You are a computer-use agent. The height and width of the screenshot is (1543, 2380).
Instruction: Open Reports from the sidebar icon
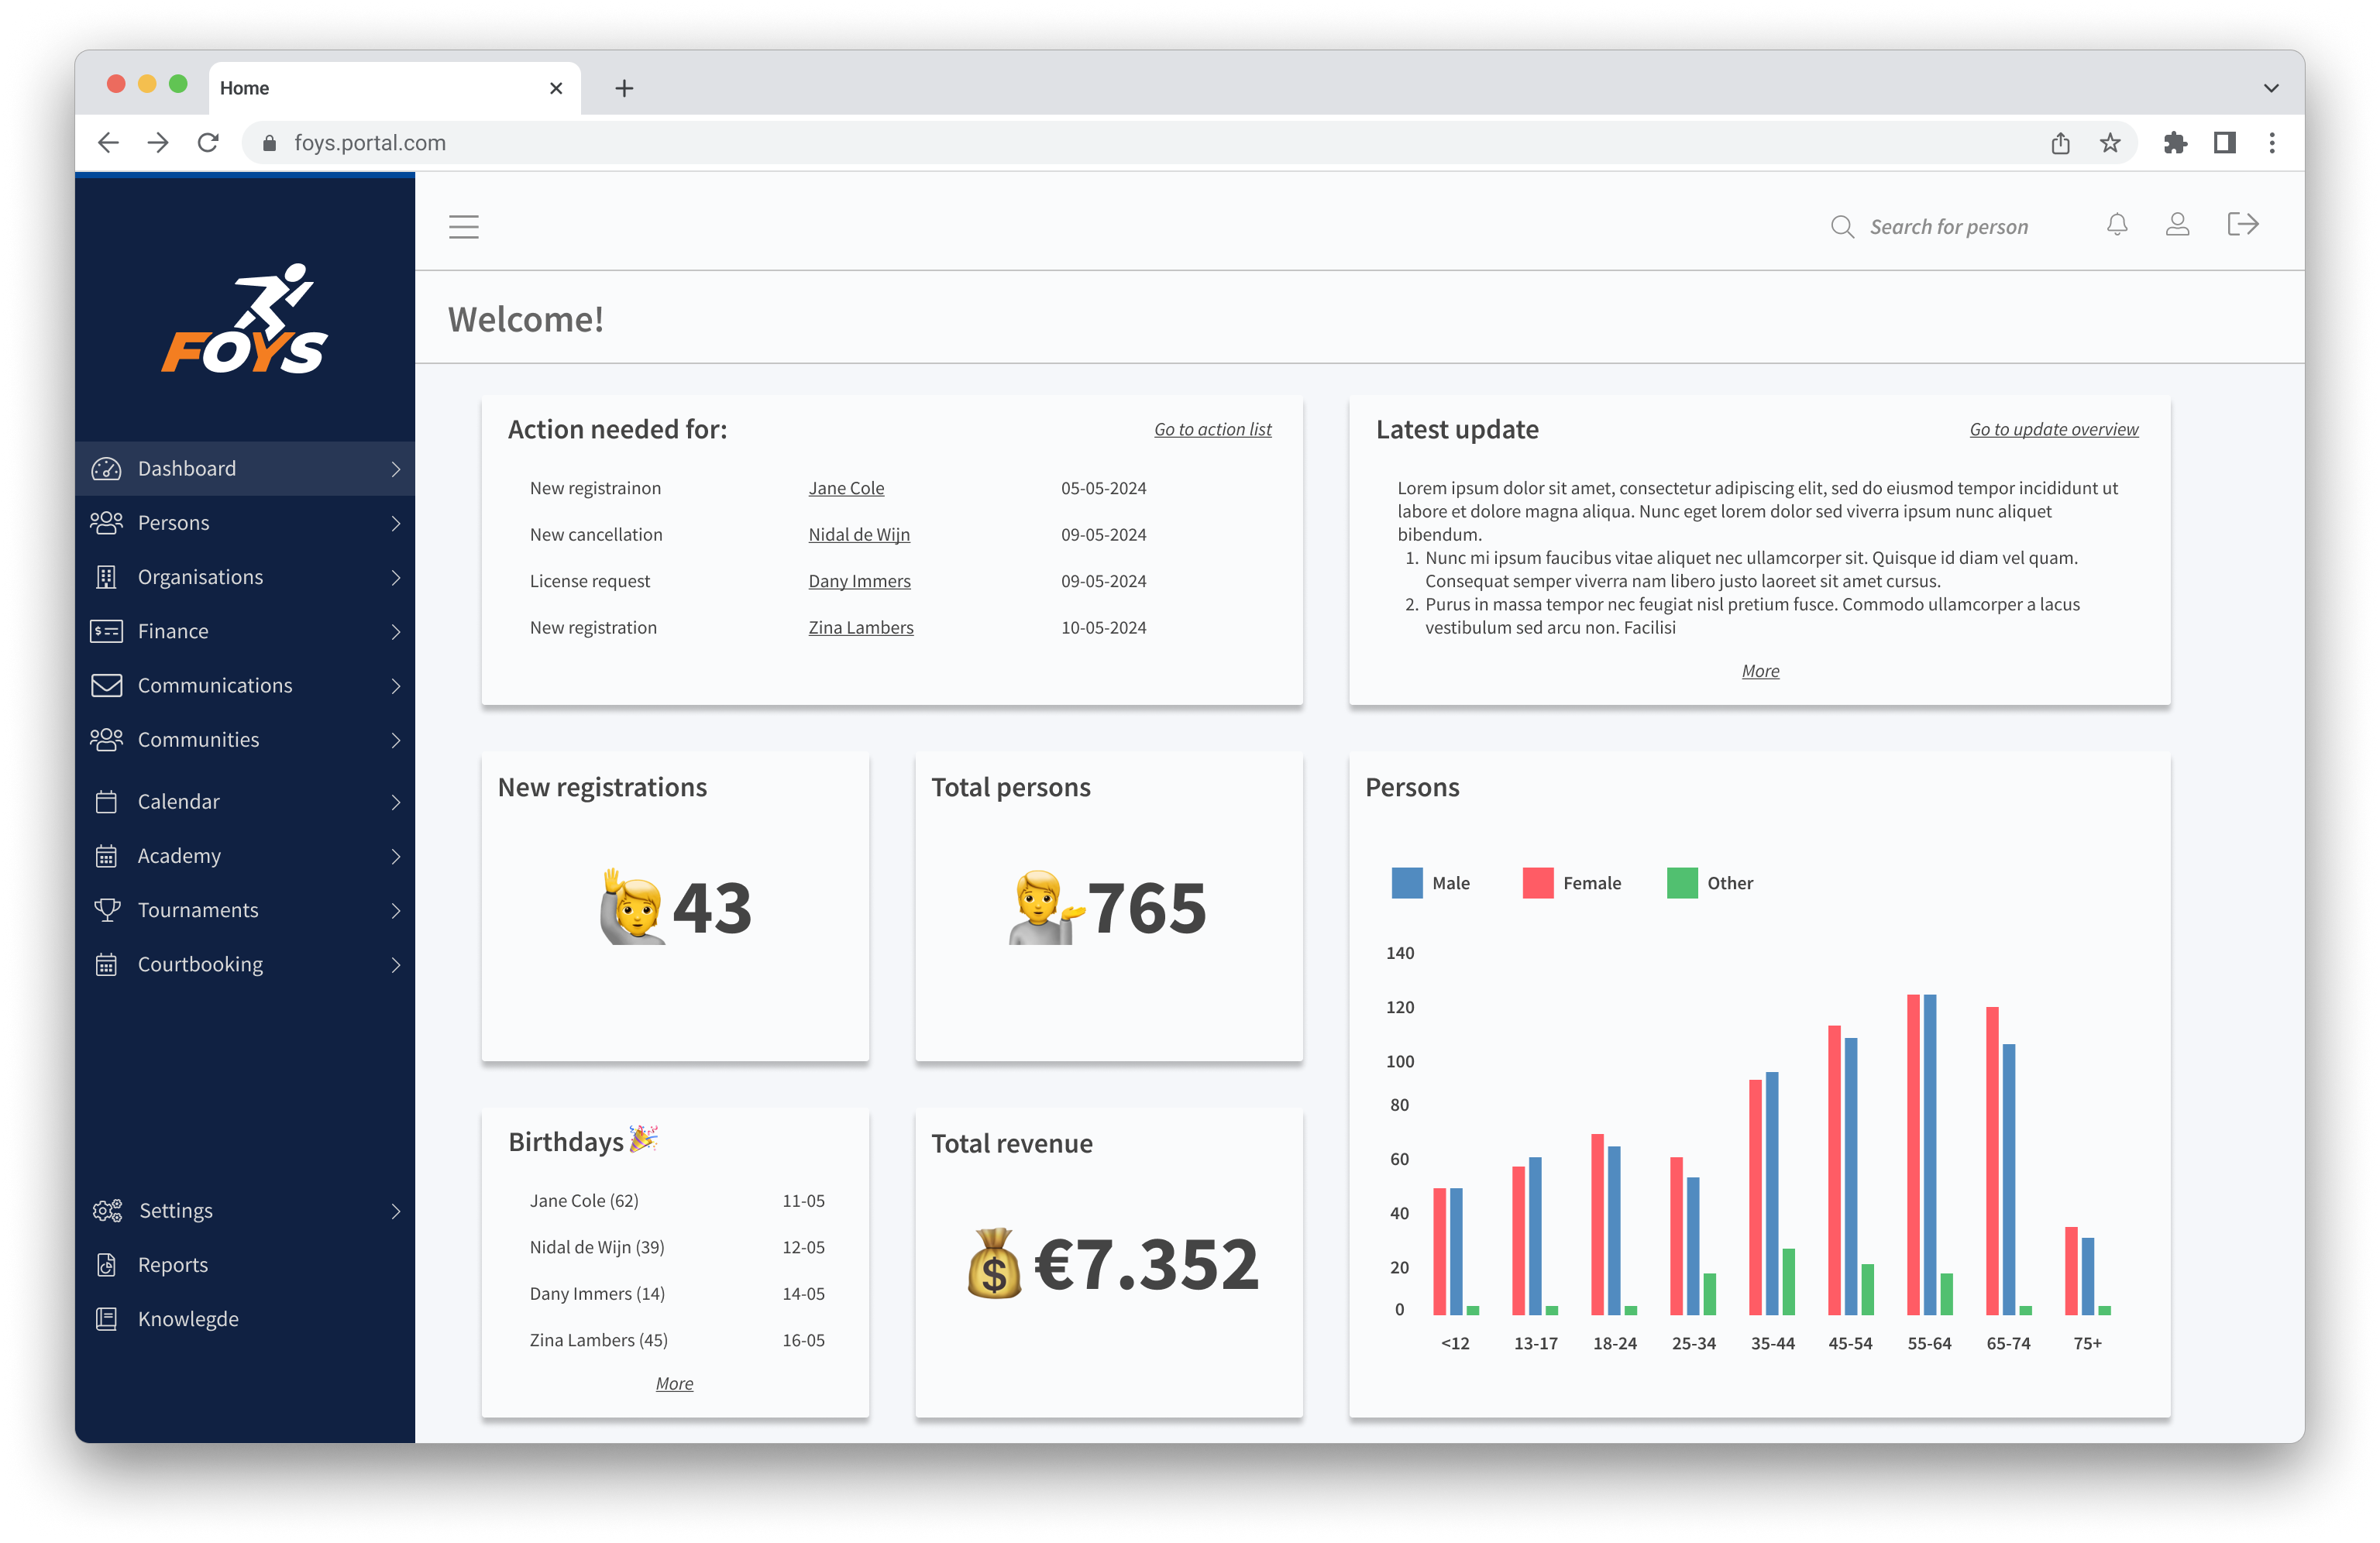click(107, 1264)
